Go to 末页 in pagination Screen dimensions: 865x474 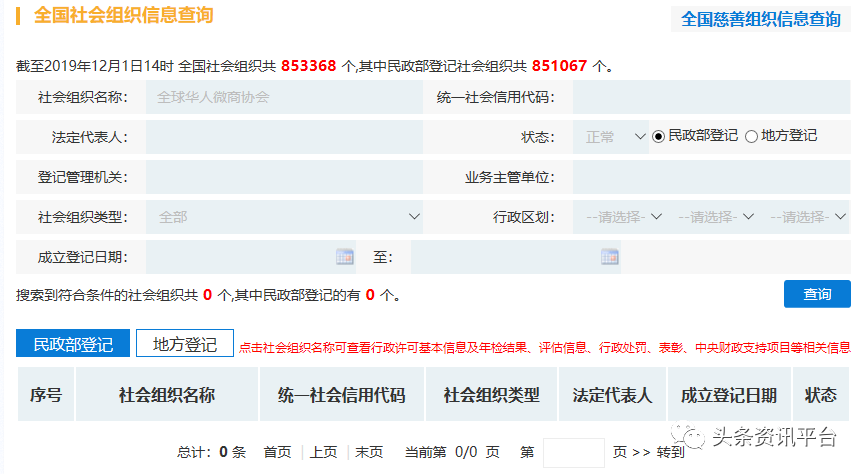point(369,452)
